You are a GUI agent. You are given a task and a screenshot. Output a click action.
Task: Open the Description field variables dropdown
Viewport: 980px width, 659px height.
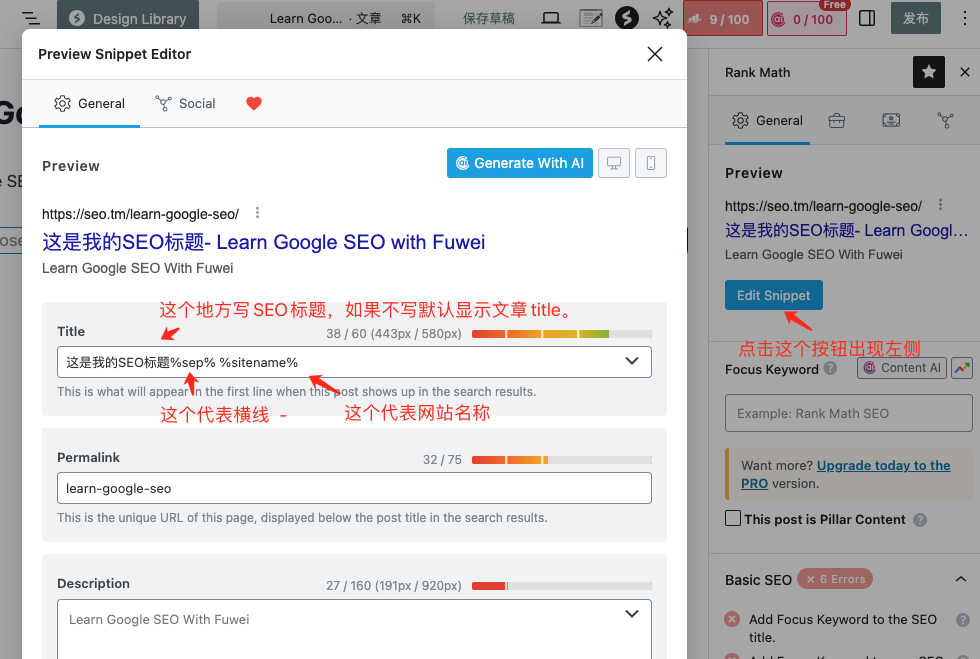(632, 614)
